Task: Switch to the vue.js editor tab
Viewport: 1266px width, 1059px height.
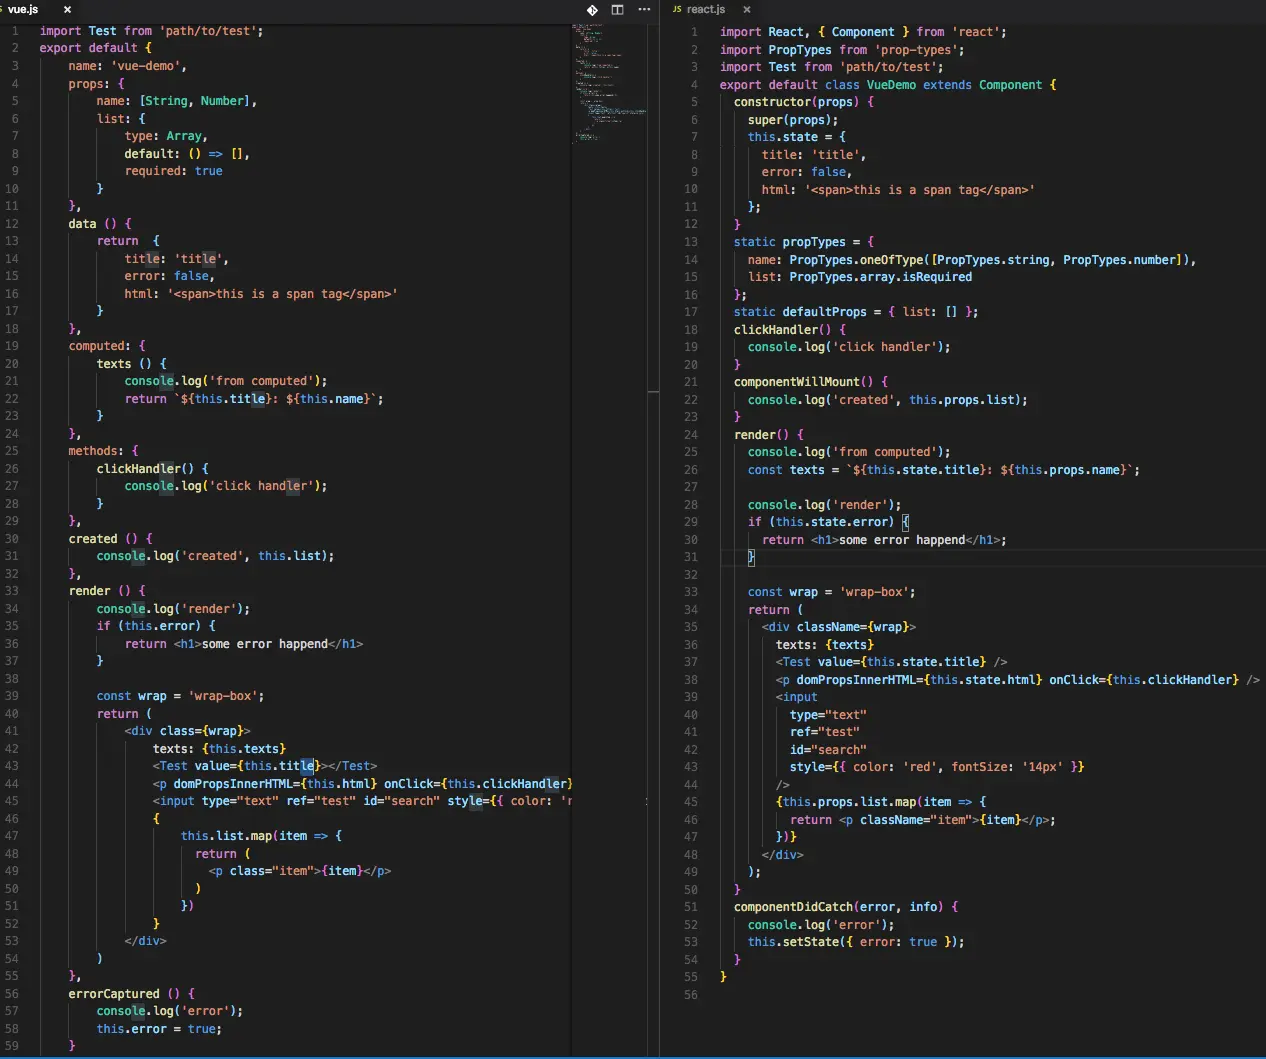Action: coord(23,9)
